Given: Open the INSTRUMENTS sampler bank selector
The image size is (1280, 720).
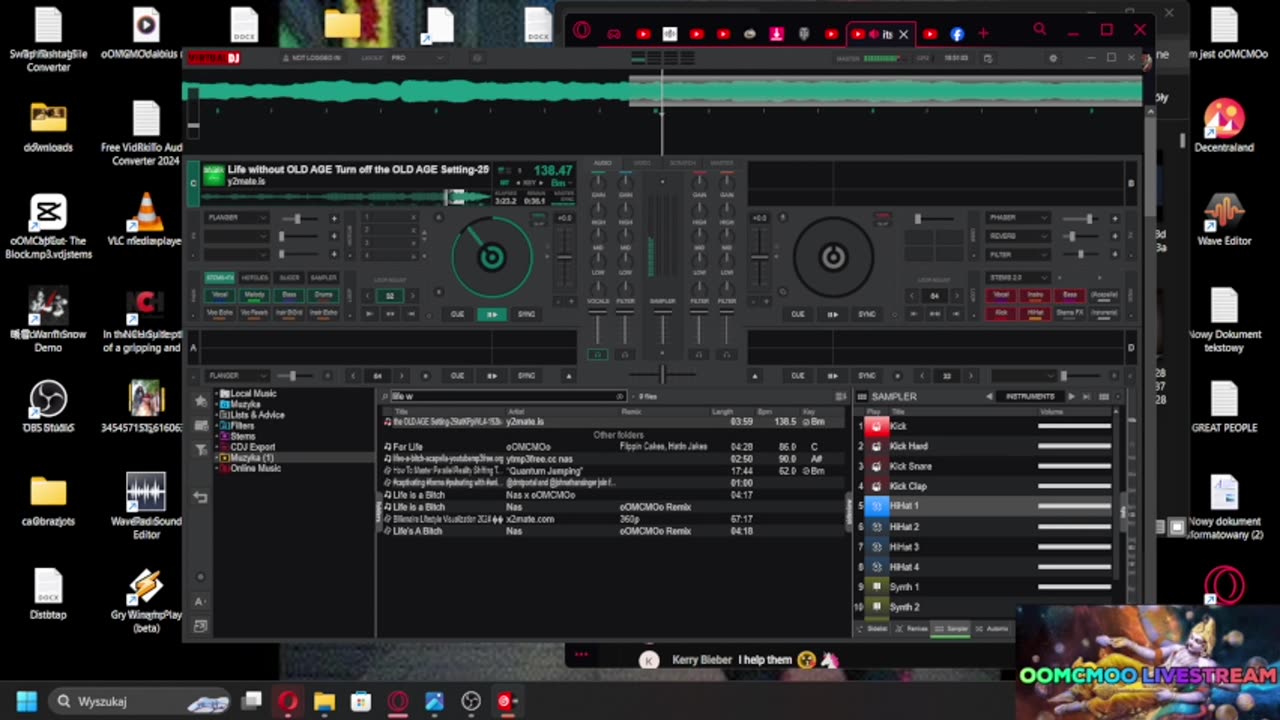Looking at the screenshot, I should tap(1030, 397).
